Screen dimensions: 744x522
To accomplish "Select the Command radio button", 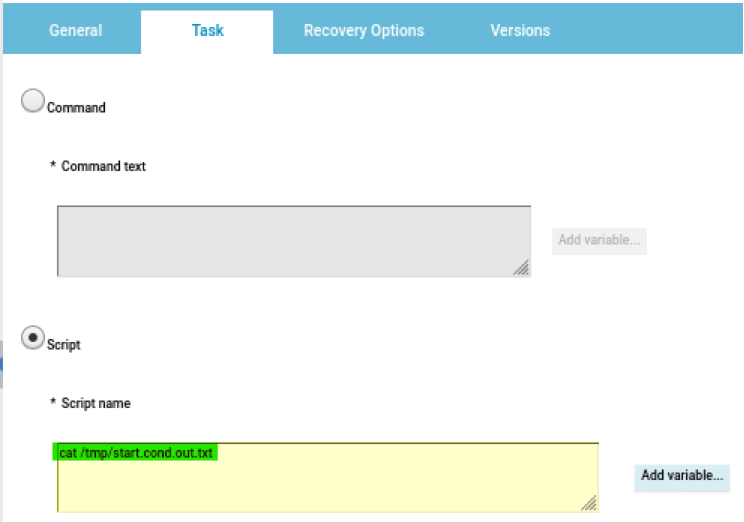I will click(x=33, y=100).
